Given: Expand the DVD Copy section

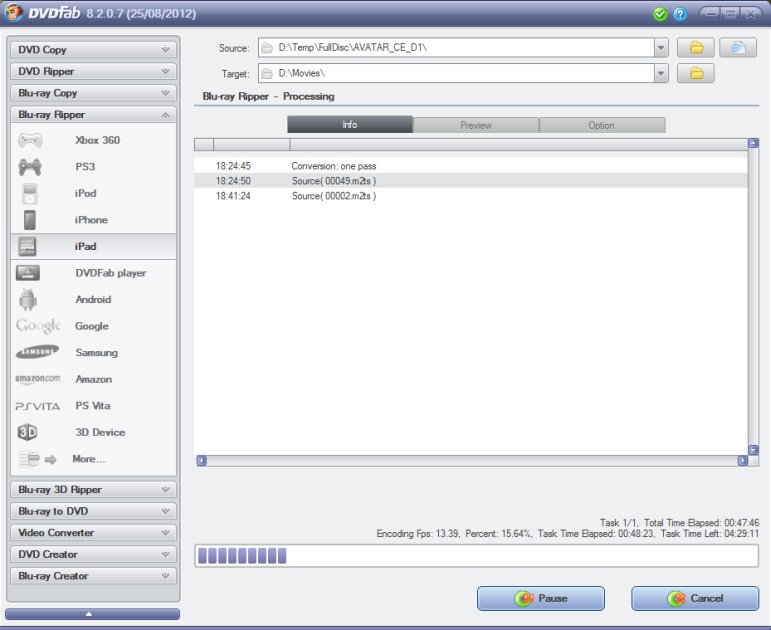Looking at the screenshot, I should tap(93, 50).
